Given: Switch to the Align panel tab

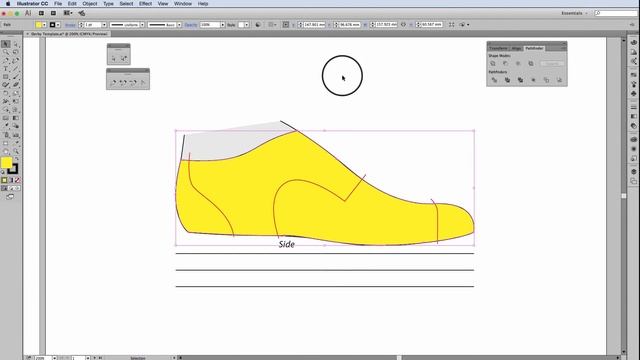Looking at the screenshot, I should pos(516,48).
